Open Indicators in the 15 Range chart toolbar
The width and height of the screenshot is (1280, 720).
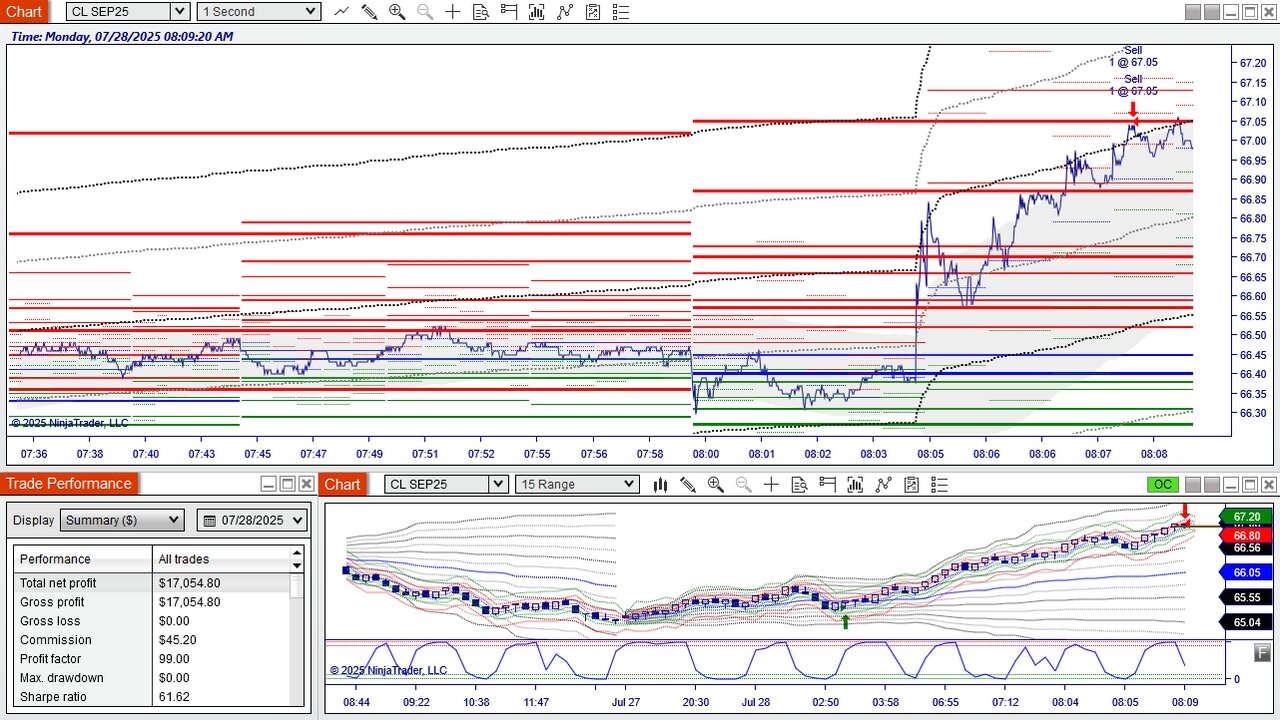pyautogui.click(x=883, y=484)
